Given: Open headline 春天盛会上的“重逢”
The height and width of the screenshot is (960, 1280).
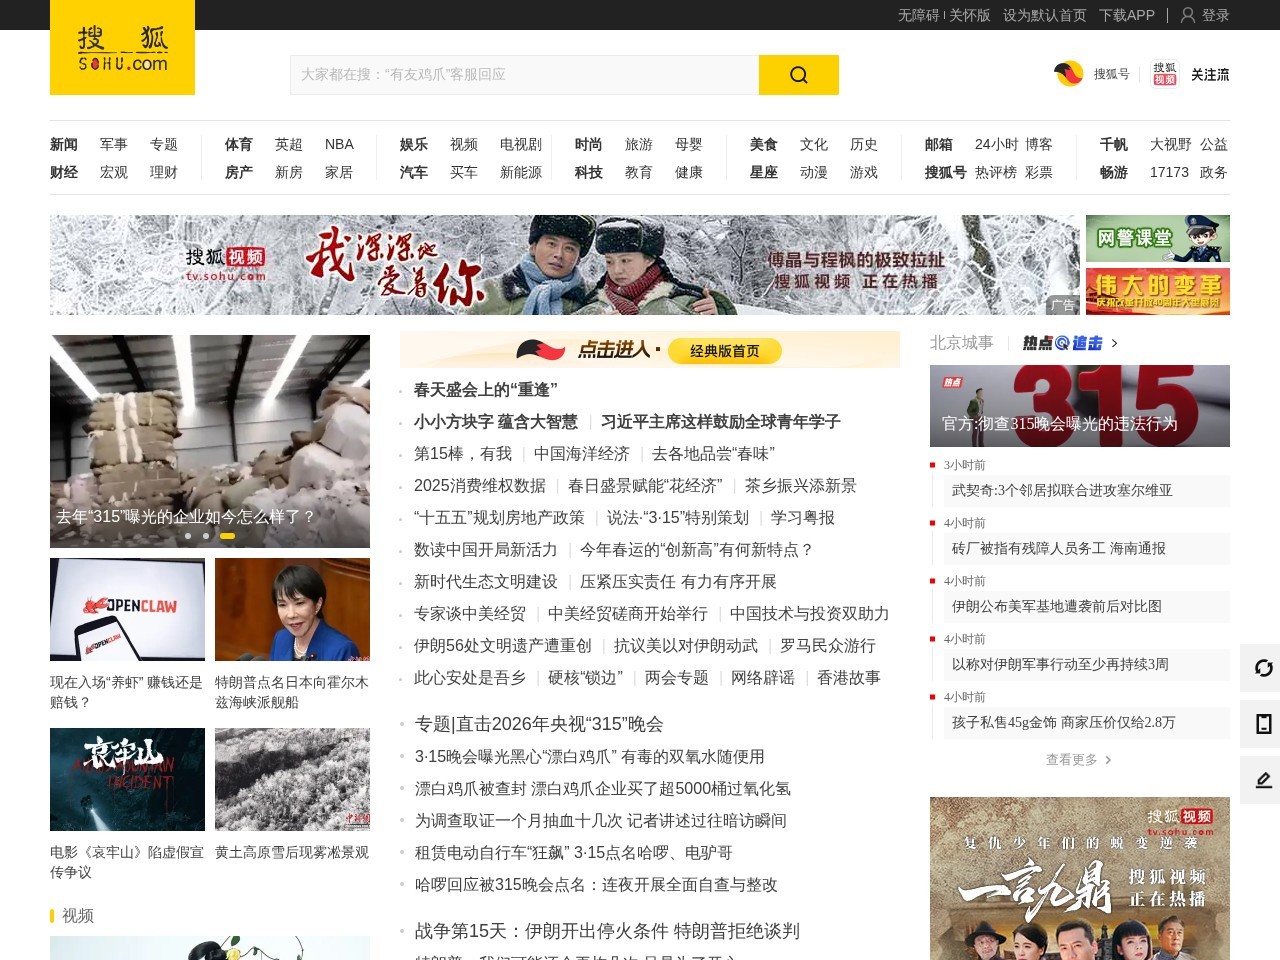Looking at the screenshot, I should pyautogui.click(x=485, y=390).
